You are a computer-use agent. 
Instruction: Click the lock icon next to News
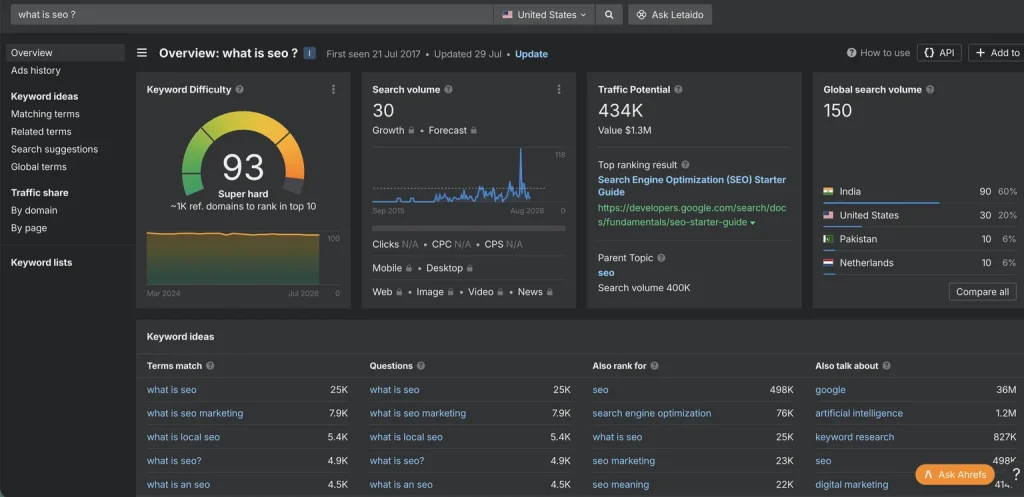click(x=550, y=292)
